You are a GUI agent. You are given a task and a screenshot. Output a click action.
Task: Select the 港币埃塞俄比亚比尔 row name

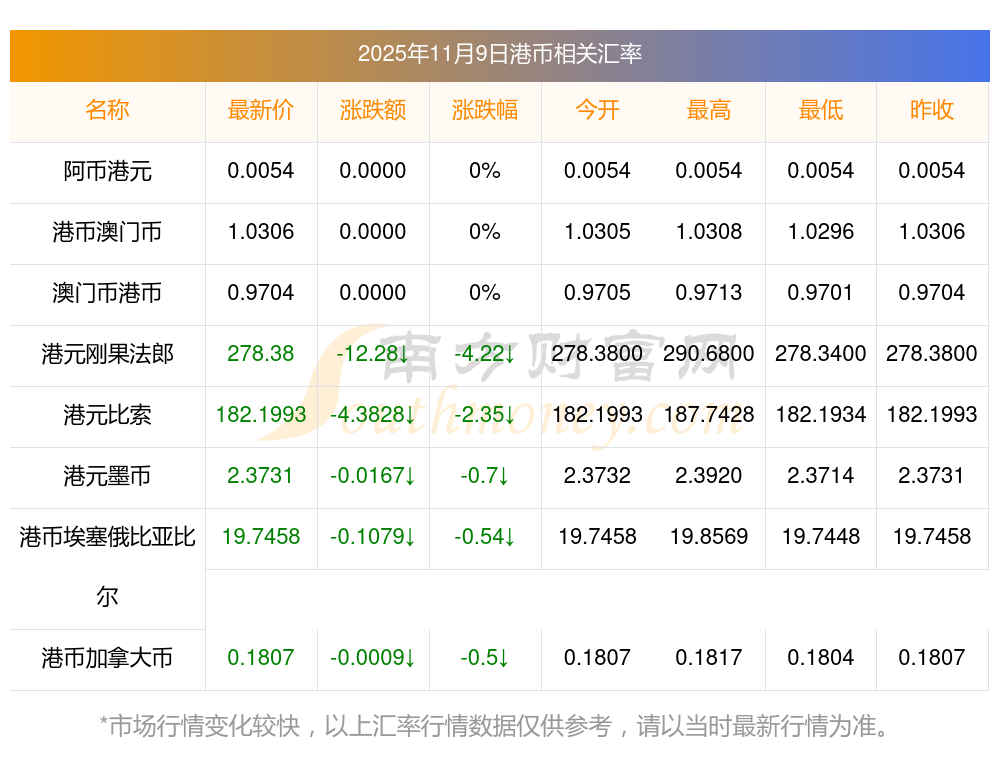[x=107, y=567]
